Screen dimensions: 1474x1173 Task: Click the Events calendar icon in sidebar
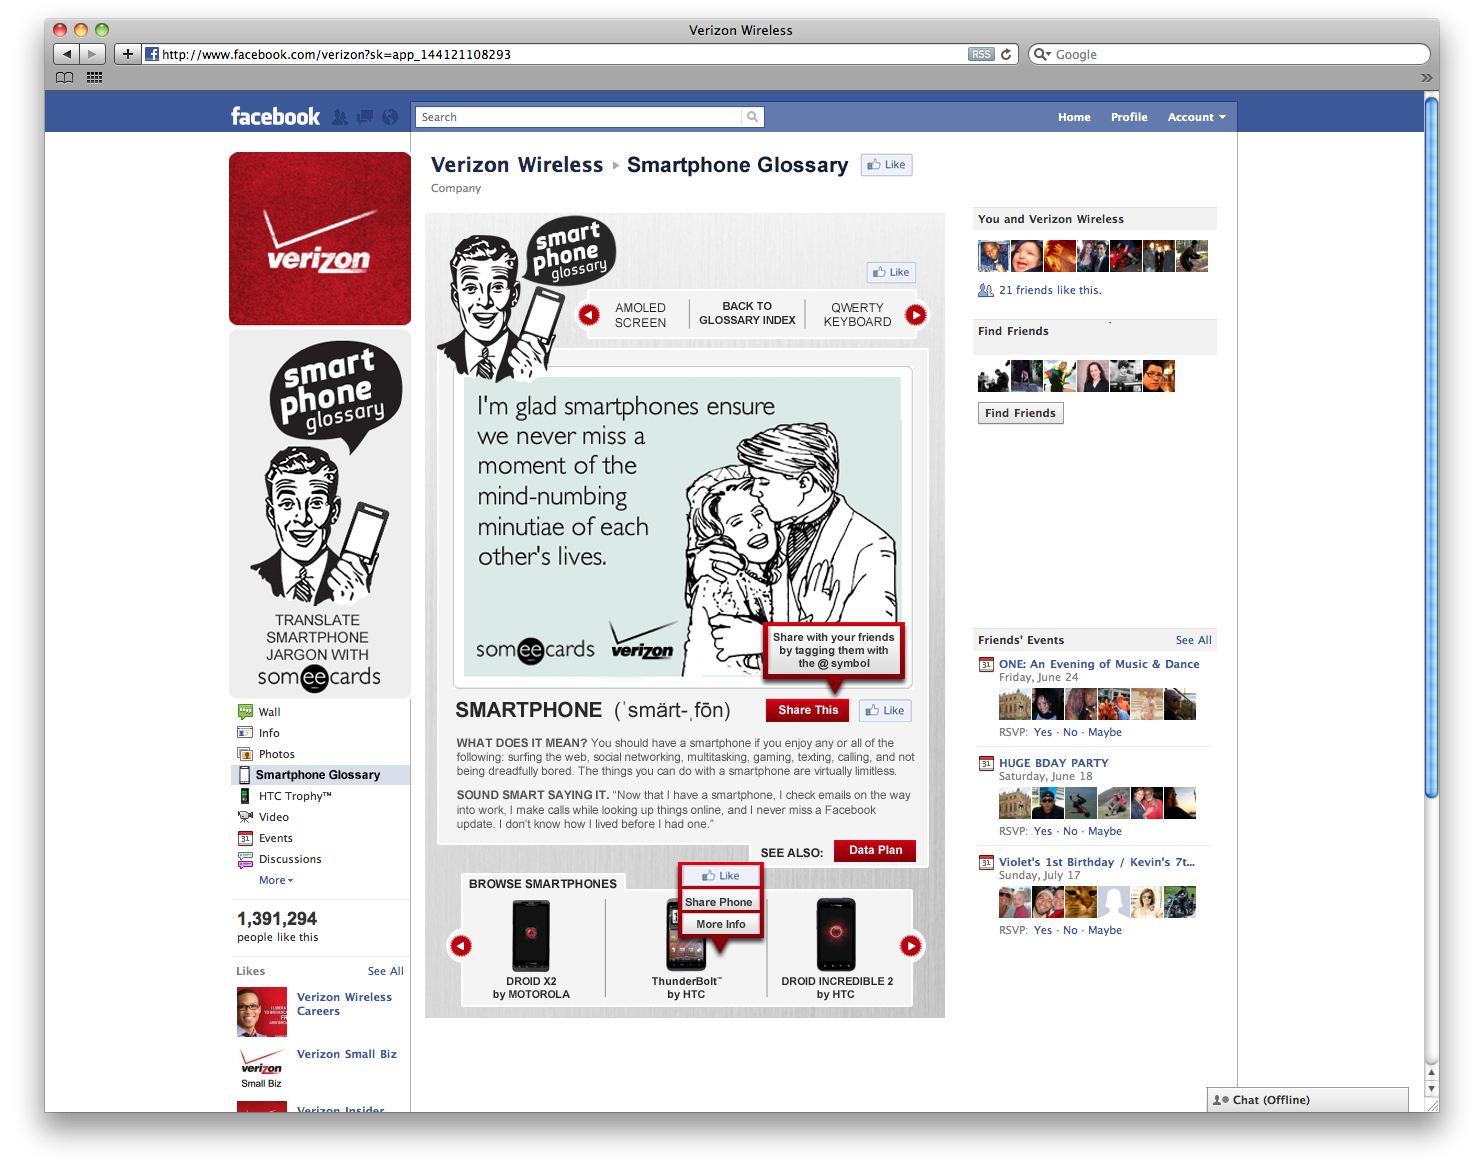[245, 838]
